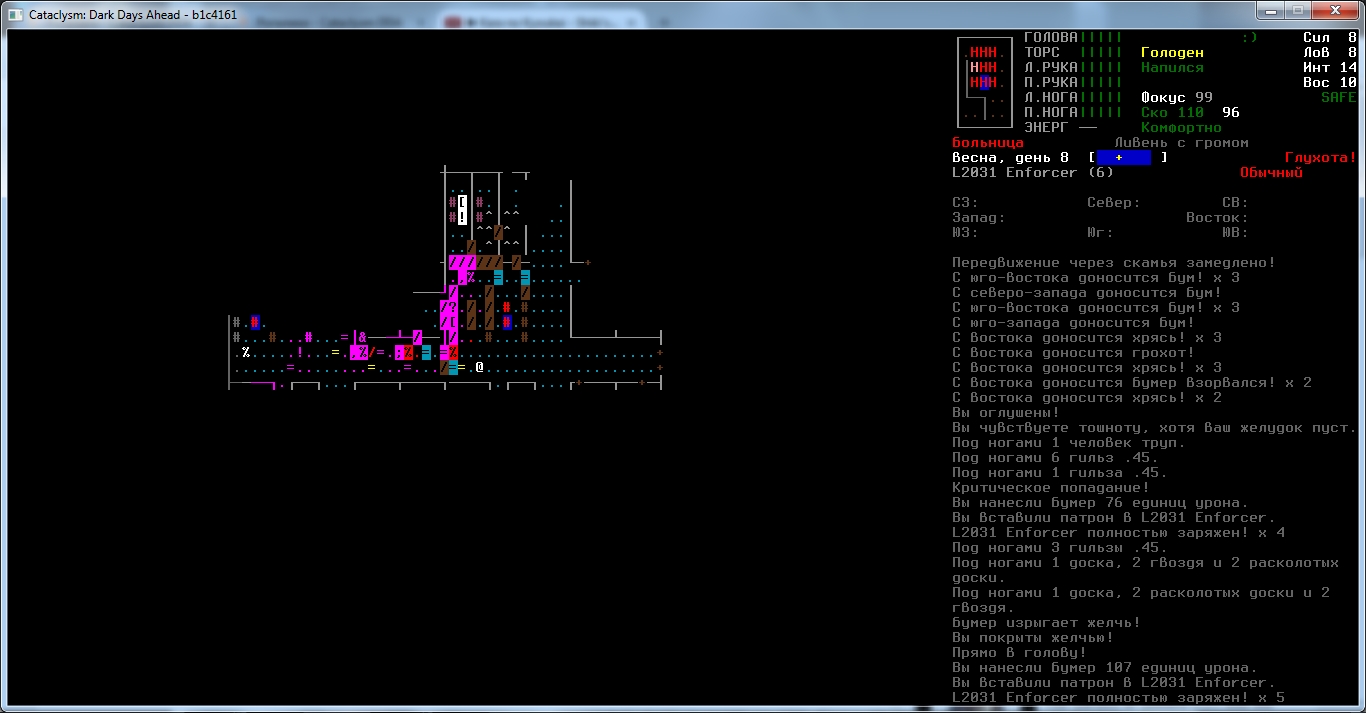This screenshot has height=713, width=1366.
Task: Click the Ливень с громом weather text
Action: pos(1182,142)
